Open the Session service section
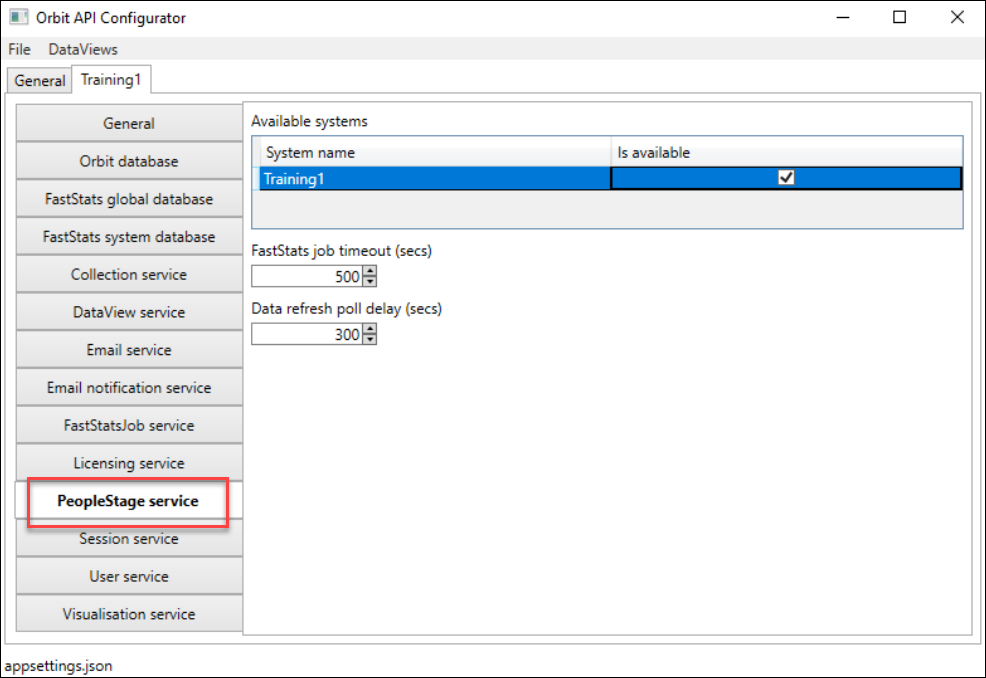The height and width of the screenshot is (678, 986). click(129, 538)
